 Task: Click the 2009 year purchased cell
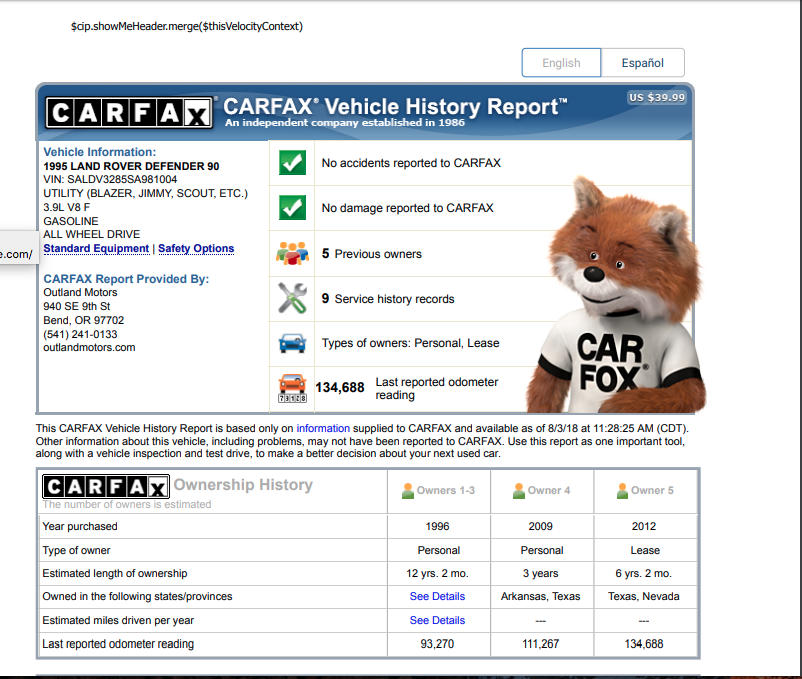(541, 526)
